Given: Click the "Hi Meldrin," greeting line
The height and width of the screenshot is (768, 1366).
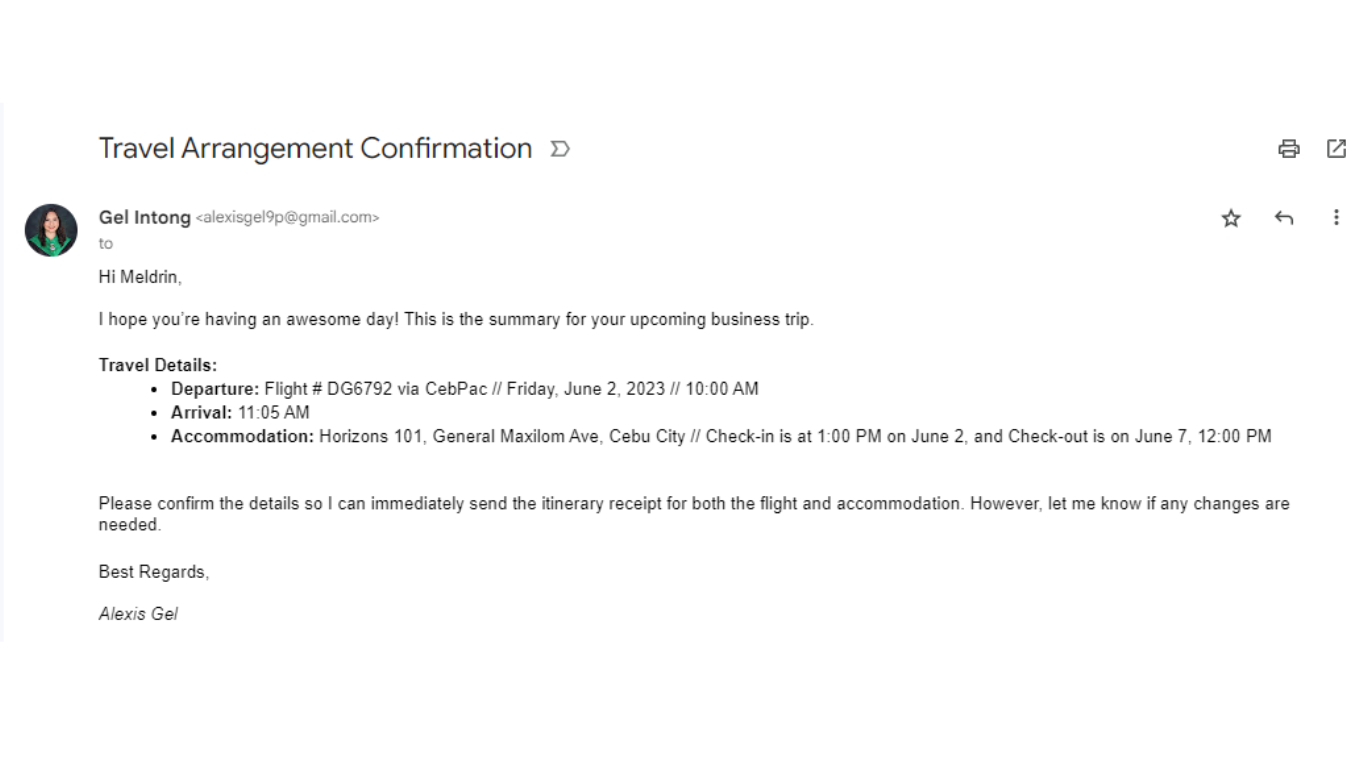Looking at the screenshot, I should 140,277.
